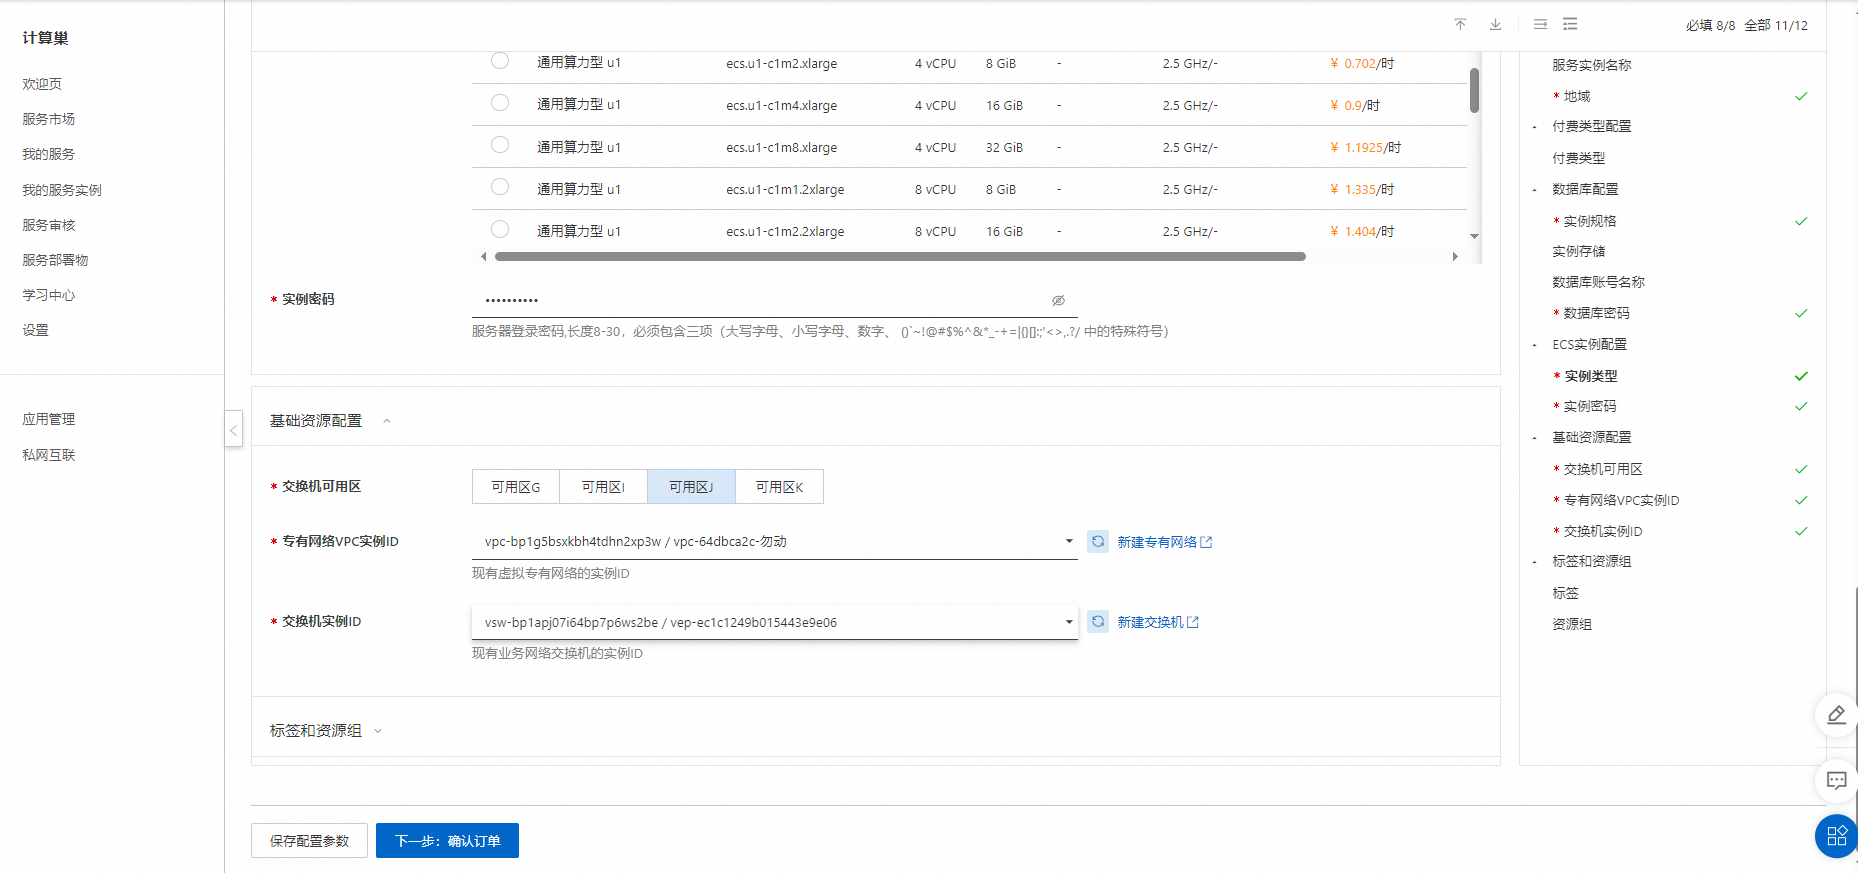Image resolution: width=1858 pixels, height=873 pixels.
Task: Collapse 数据库配置 in the outline
Action: (1535, 190)
